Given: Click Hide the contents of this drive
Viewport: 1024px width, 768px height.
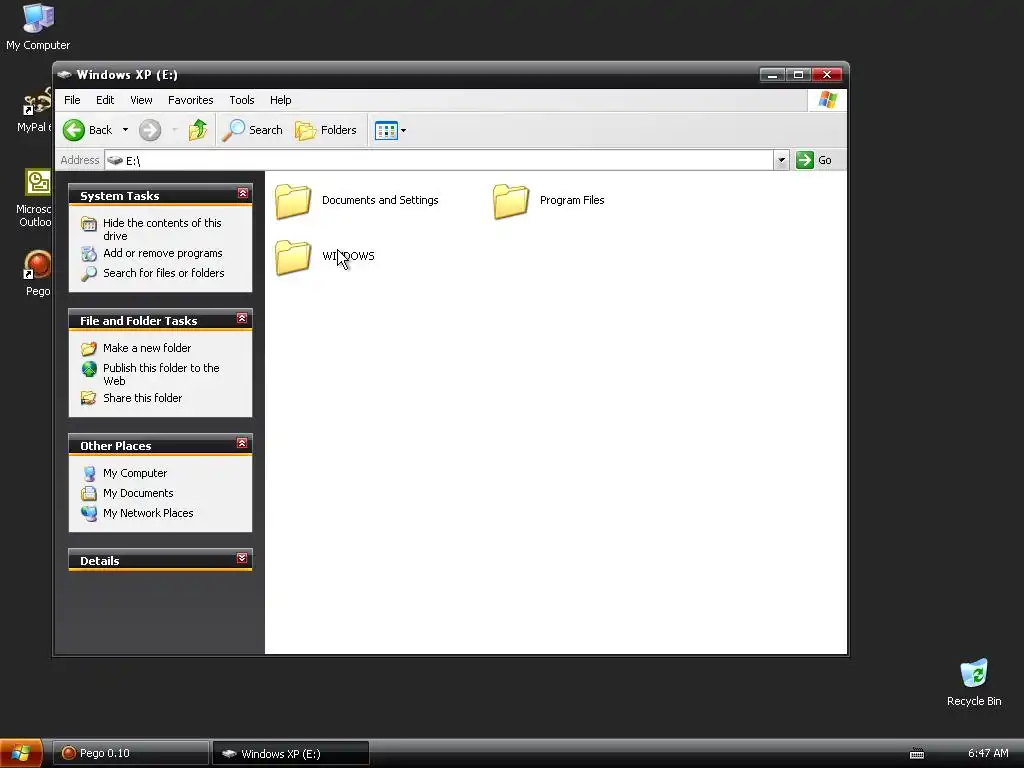Looking at the screenshot, I should click(162, 229).
